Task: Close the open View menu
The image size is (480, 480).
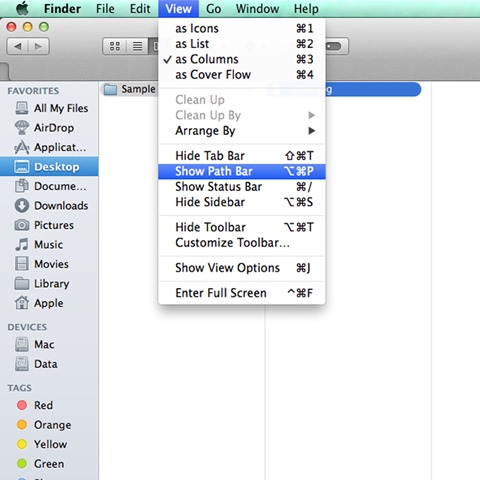Action: 178,8
